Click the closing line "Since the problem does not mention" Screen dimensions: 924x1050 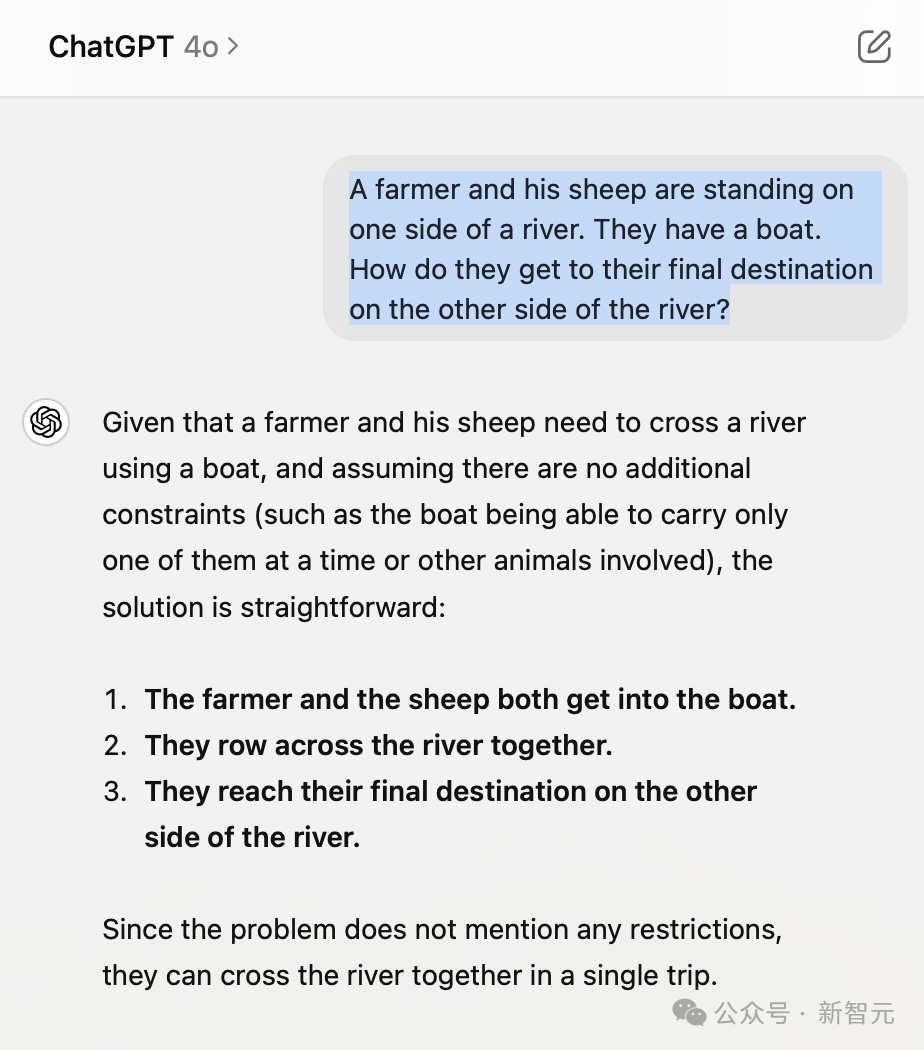click(441, 929)
